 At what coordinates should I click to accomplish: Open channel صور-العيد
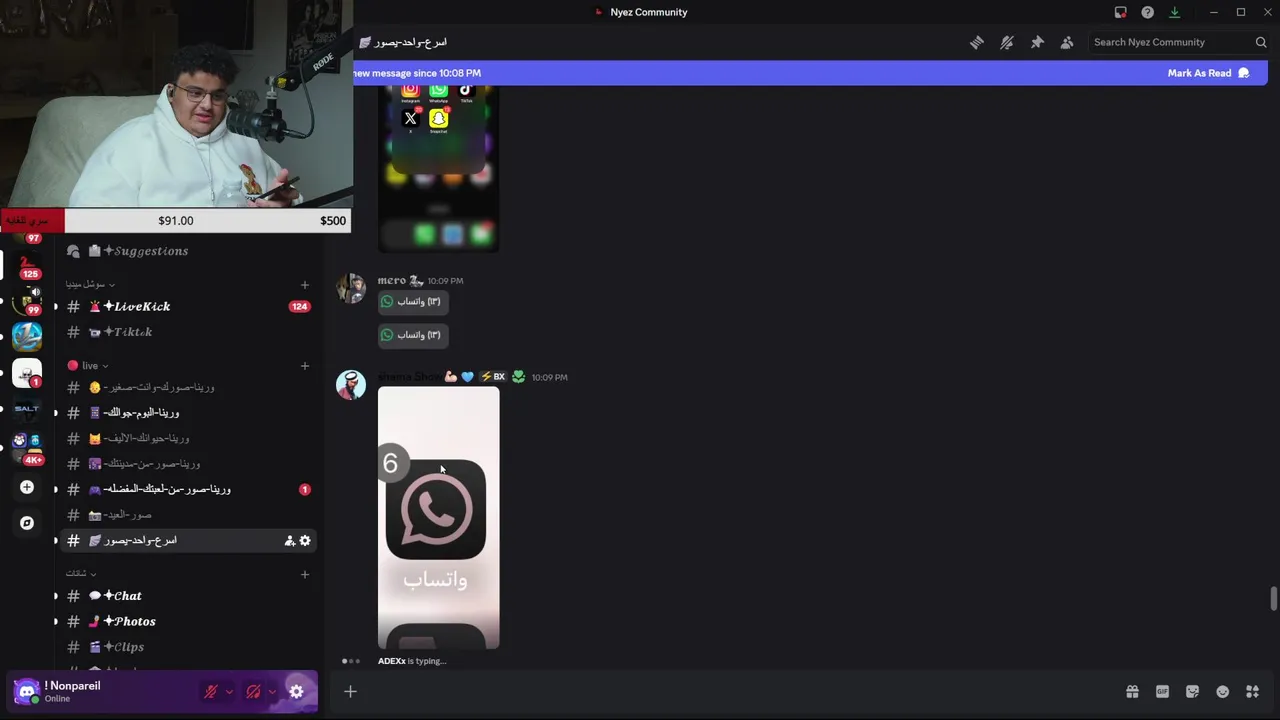(x=188, y=515)
